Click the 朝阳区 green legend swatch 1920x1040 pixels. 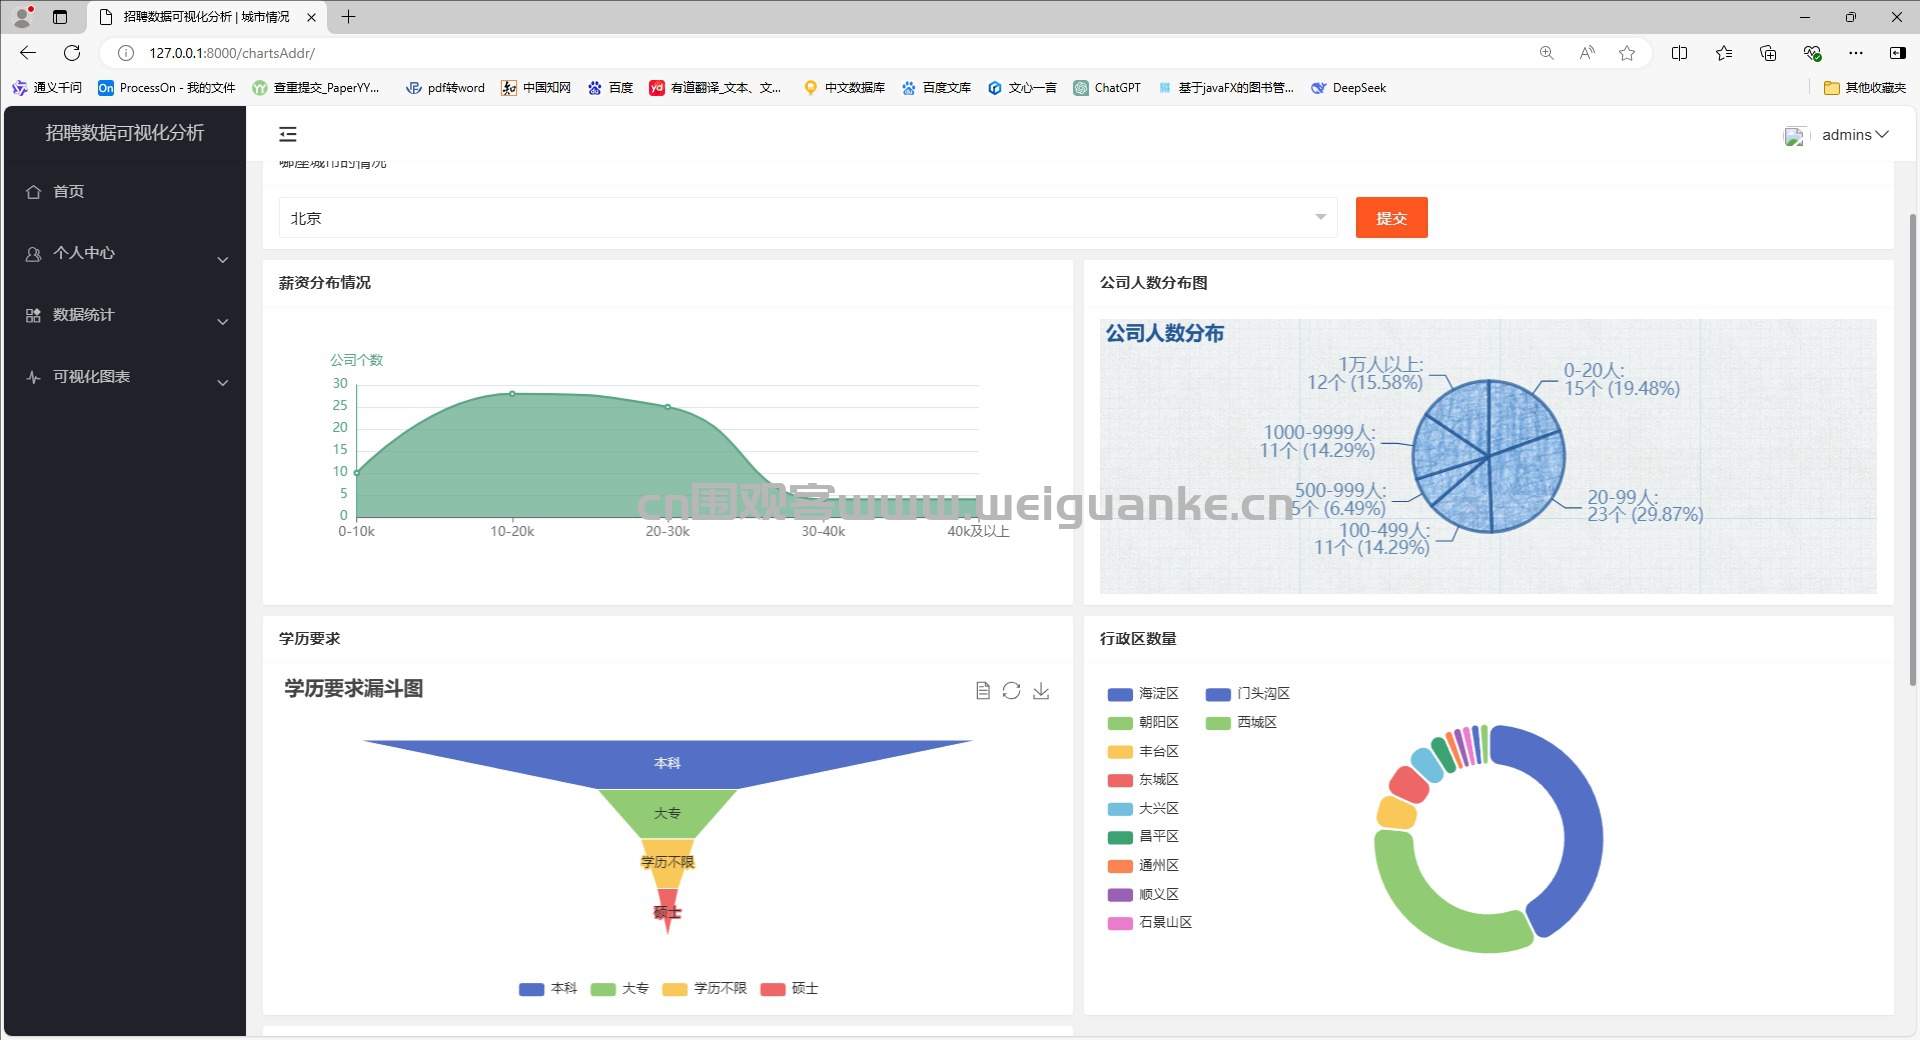point(1120,723)
